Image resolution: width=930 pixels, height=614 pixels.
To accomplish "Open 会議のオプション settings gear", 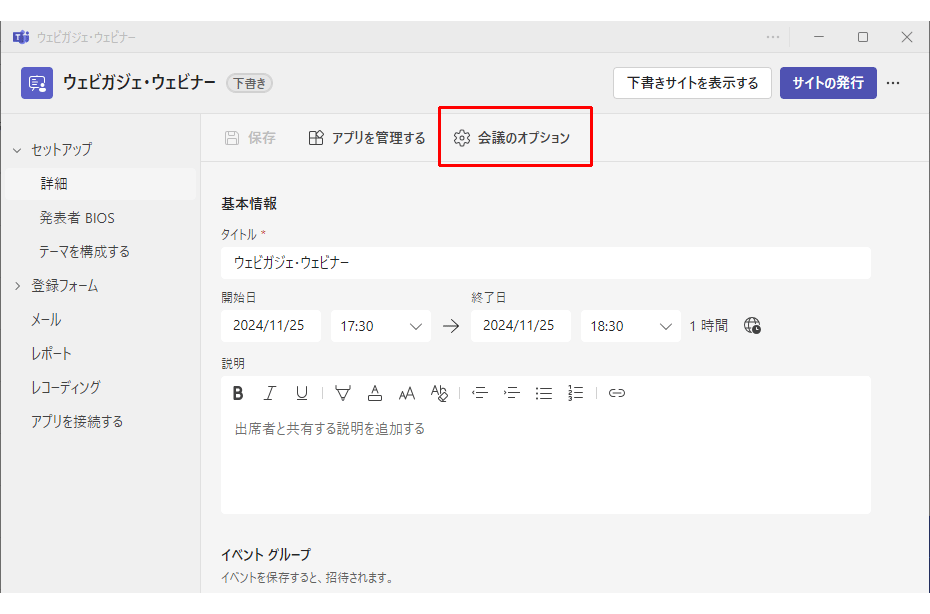I will [x=514, y=138].
